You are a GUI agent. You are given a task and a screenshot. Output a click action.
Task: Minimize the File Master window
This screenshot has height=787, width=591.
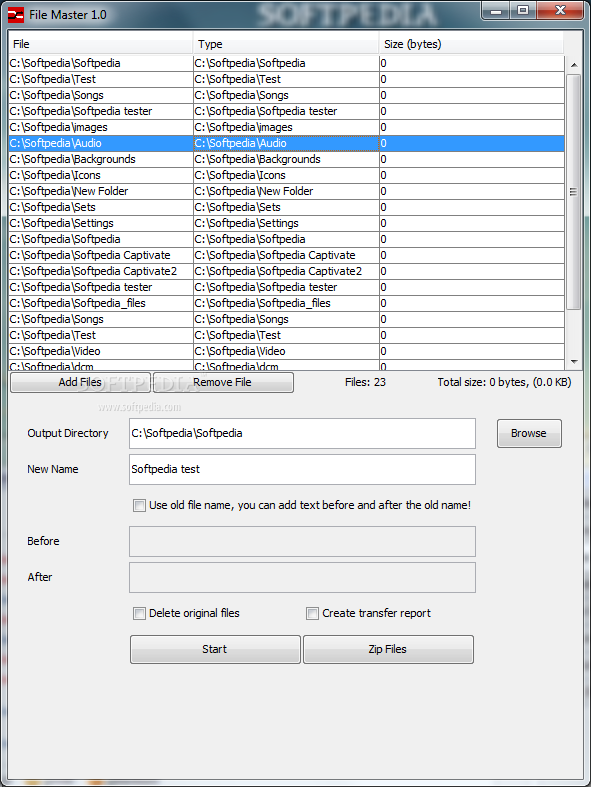tap(496, 11)
